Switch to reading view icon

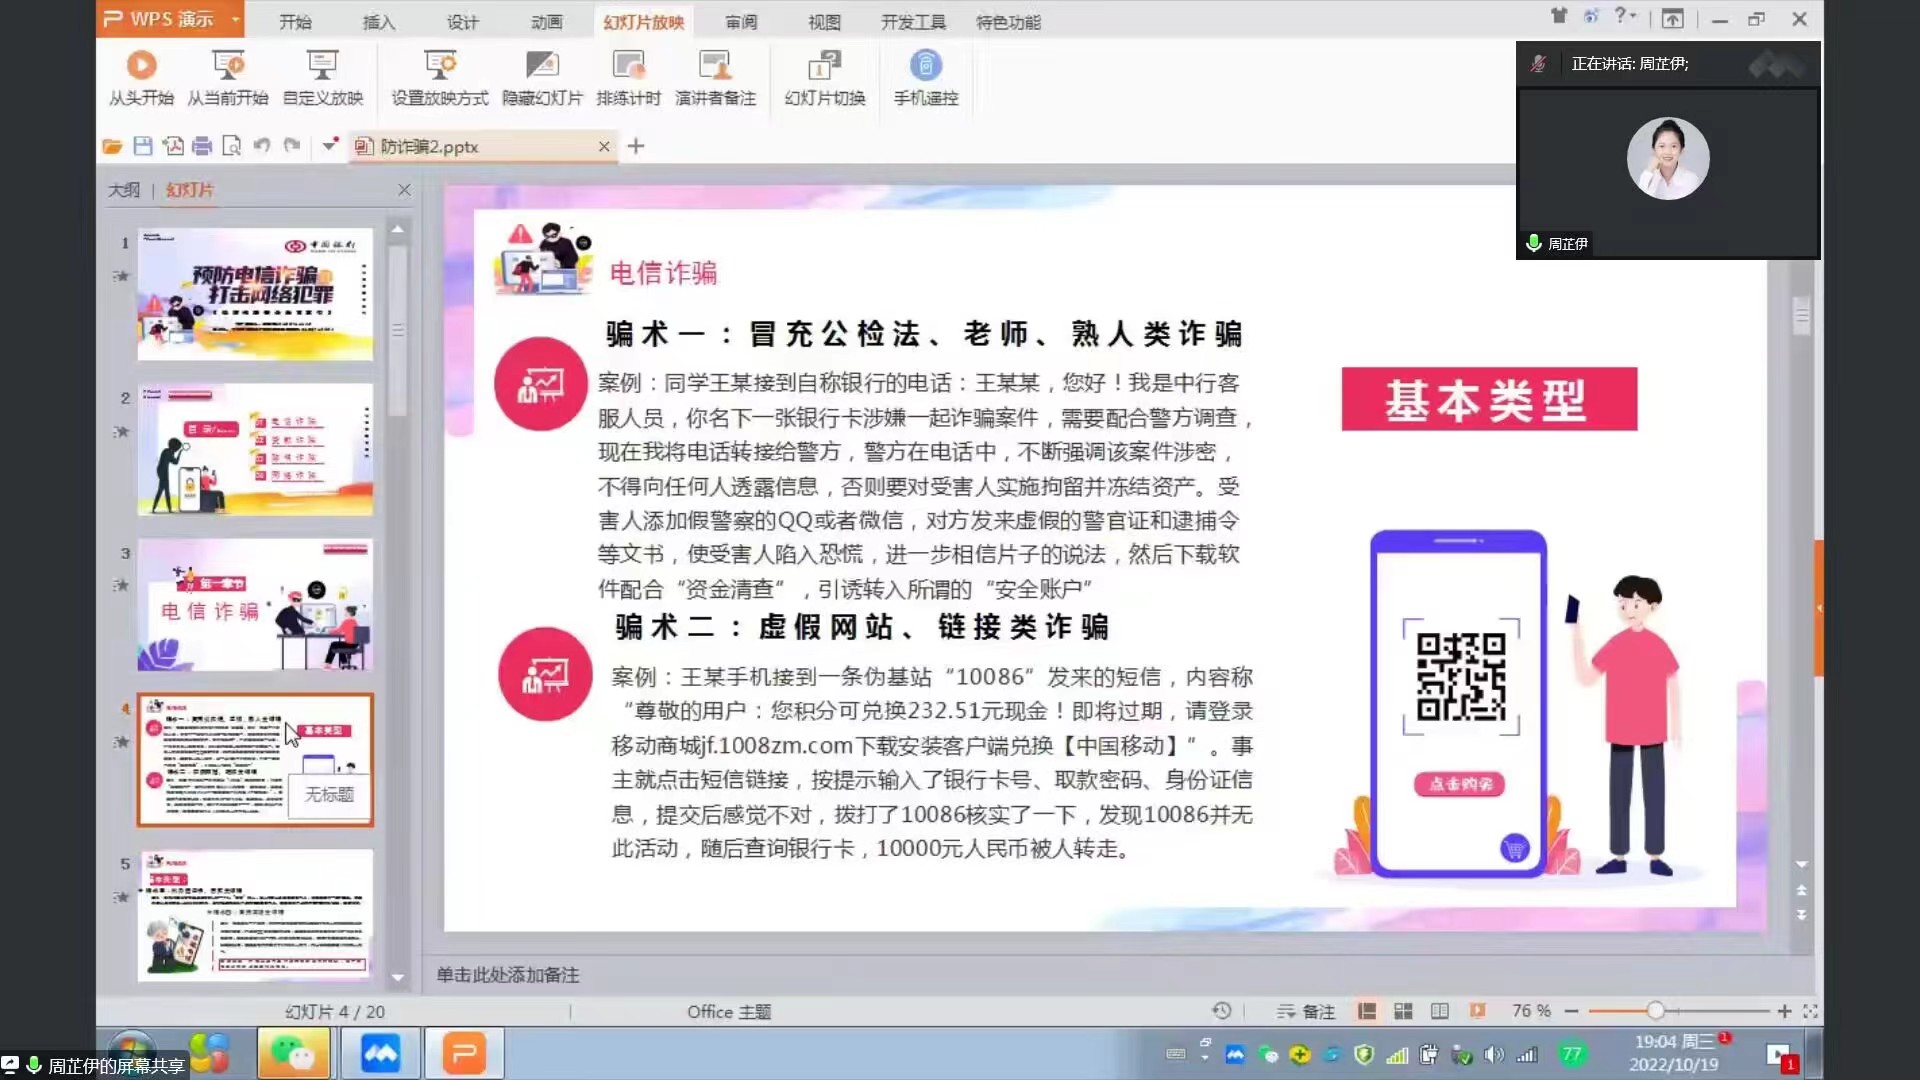pos(1440,1012)
